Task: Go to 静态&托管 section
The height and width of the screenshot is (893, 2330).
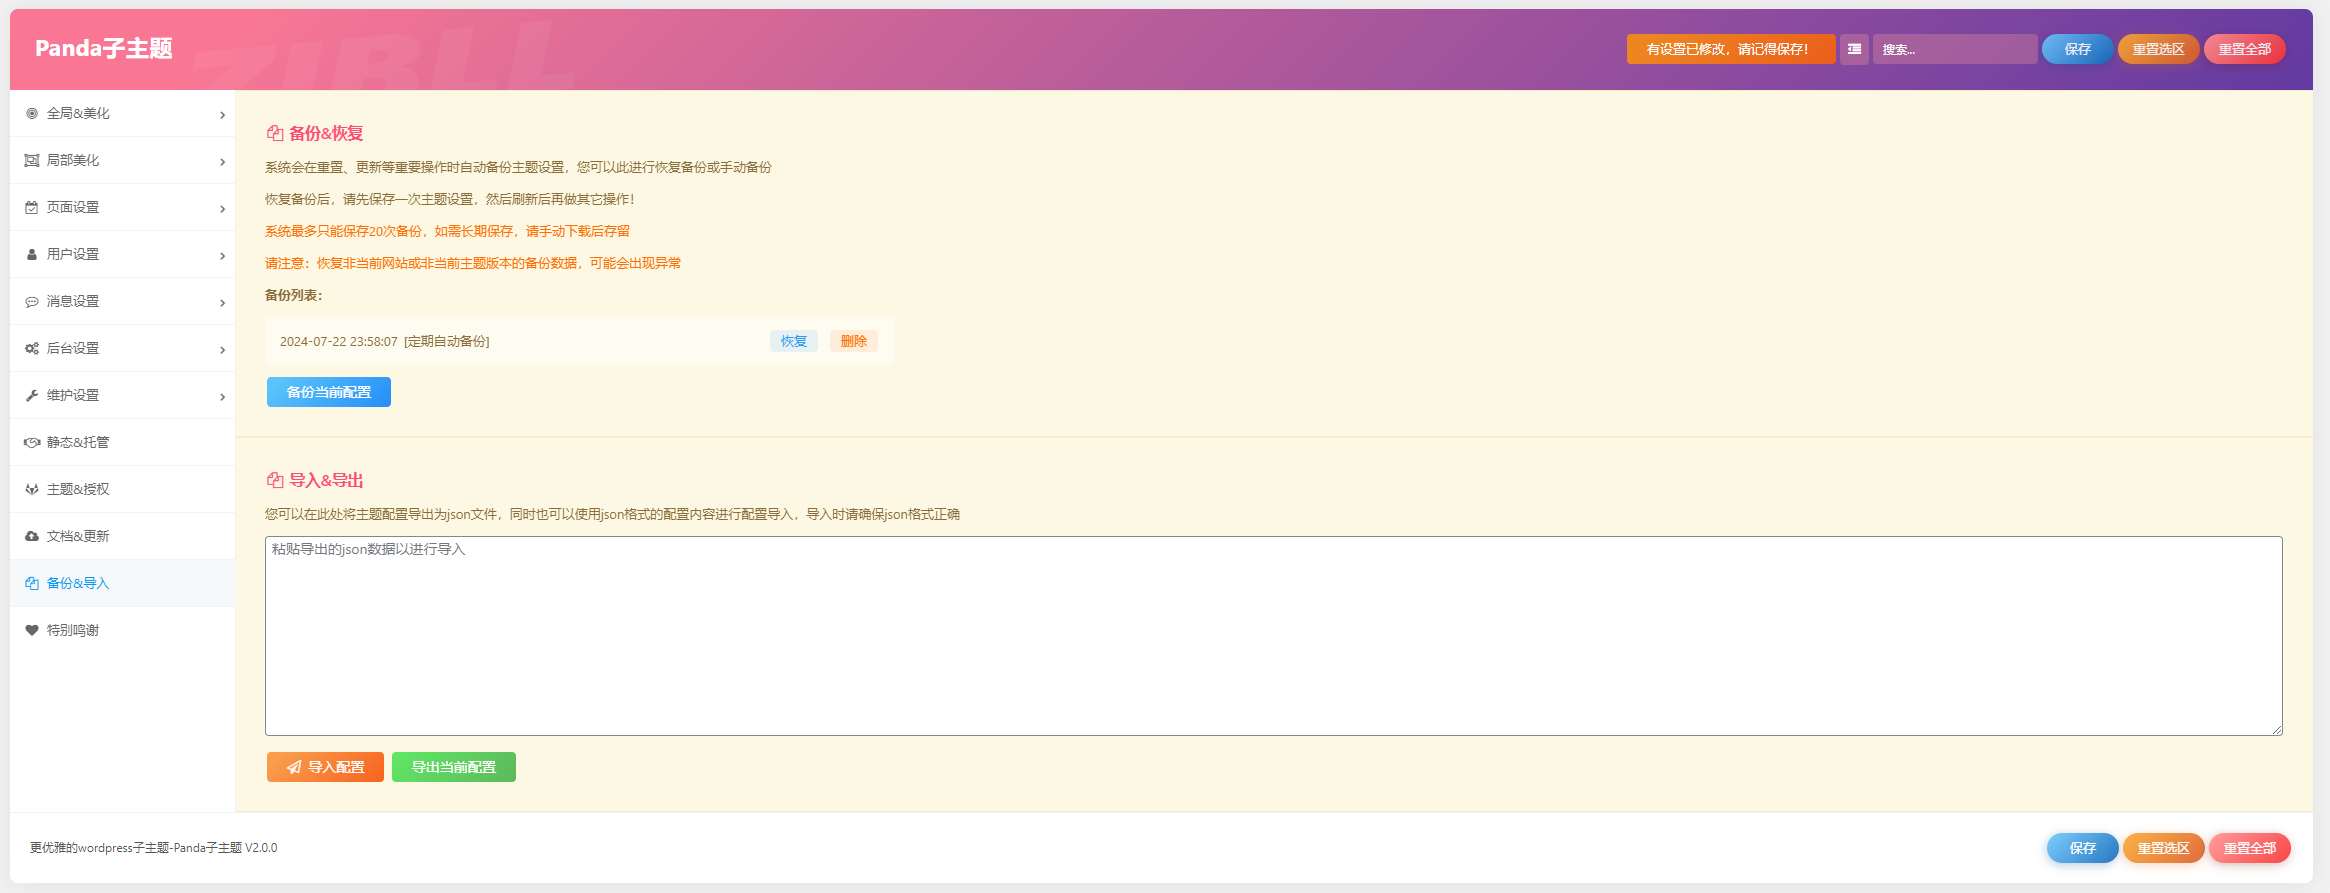Action: (x=122, y=443)
